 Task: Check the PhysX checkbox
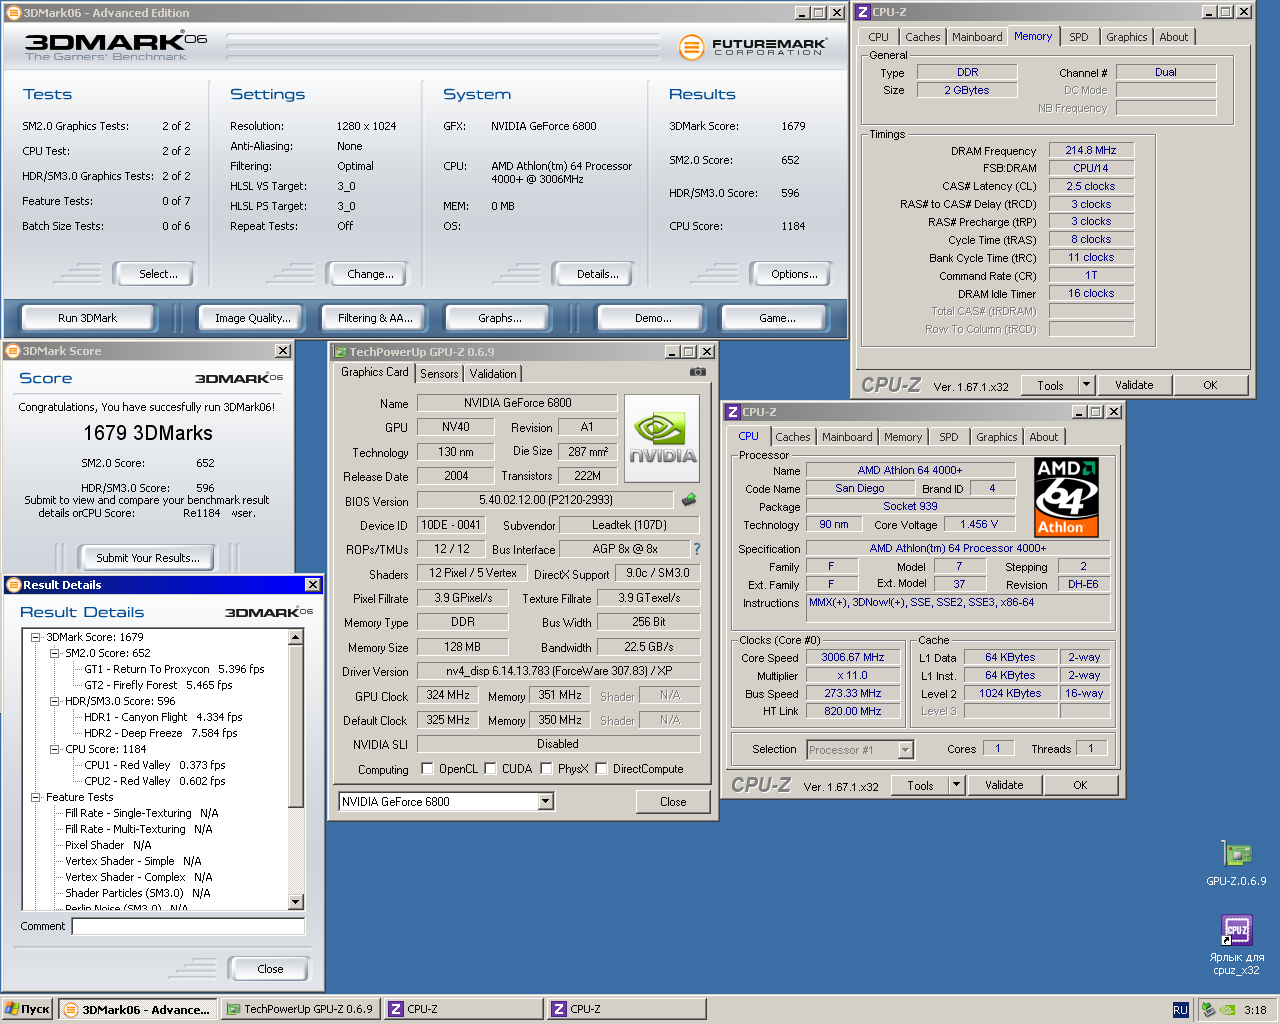(x=546, y=769)
